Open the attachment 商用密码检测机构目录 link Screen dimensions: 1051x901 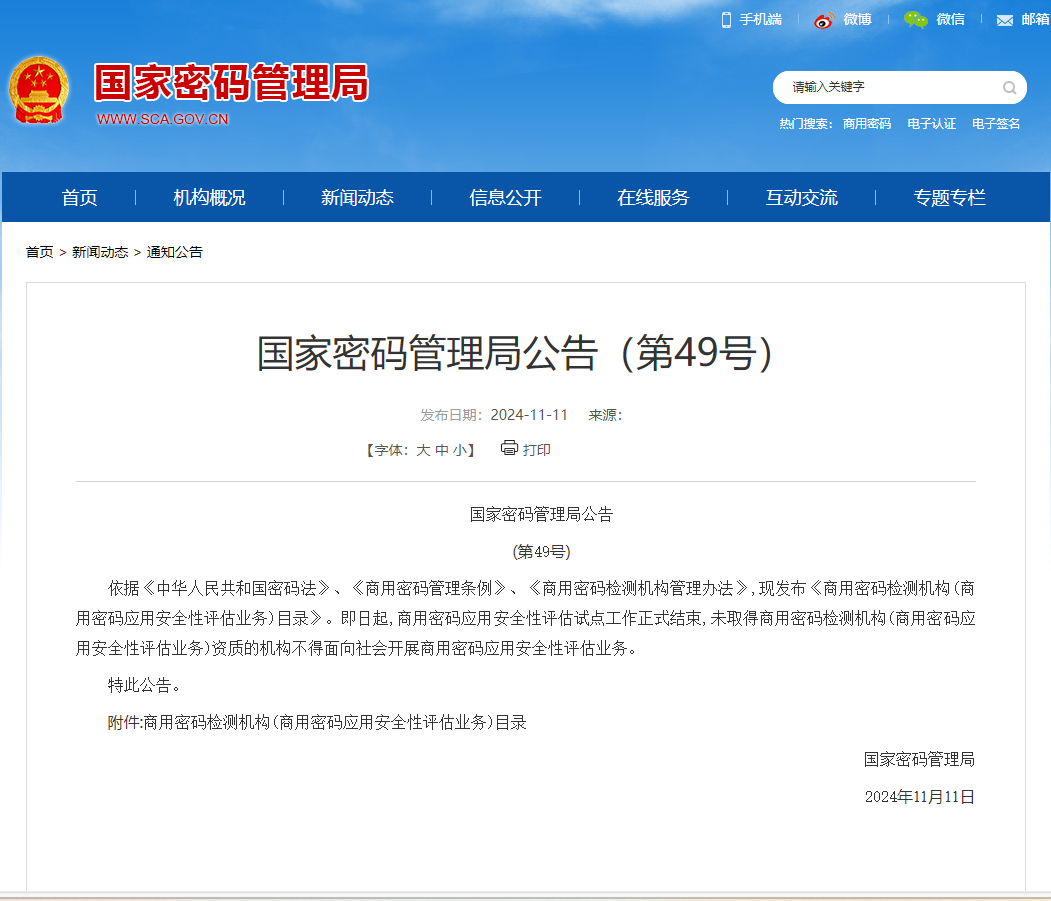pos(334,722)
